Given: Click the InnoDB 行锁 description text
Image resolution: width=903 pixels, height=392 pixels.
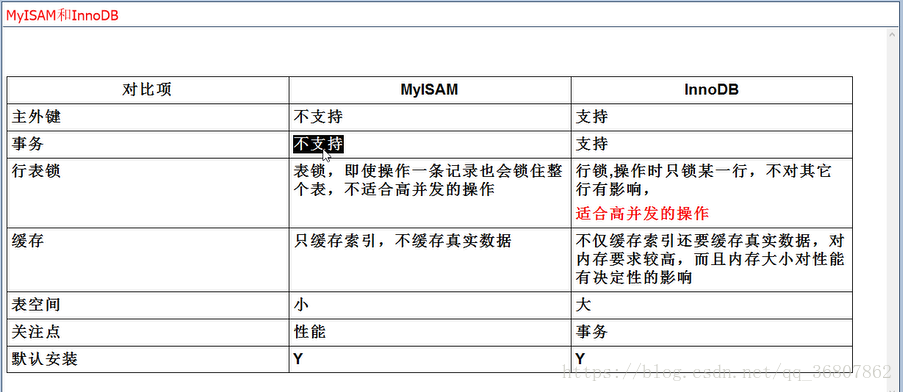Looking at the screenshot, I should coord(703,180).
